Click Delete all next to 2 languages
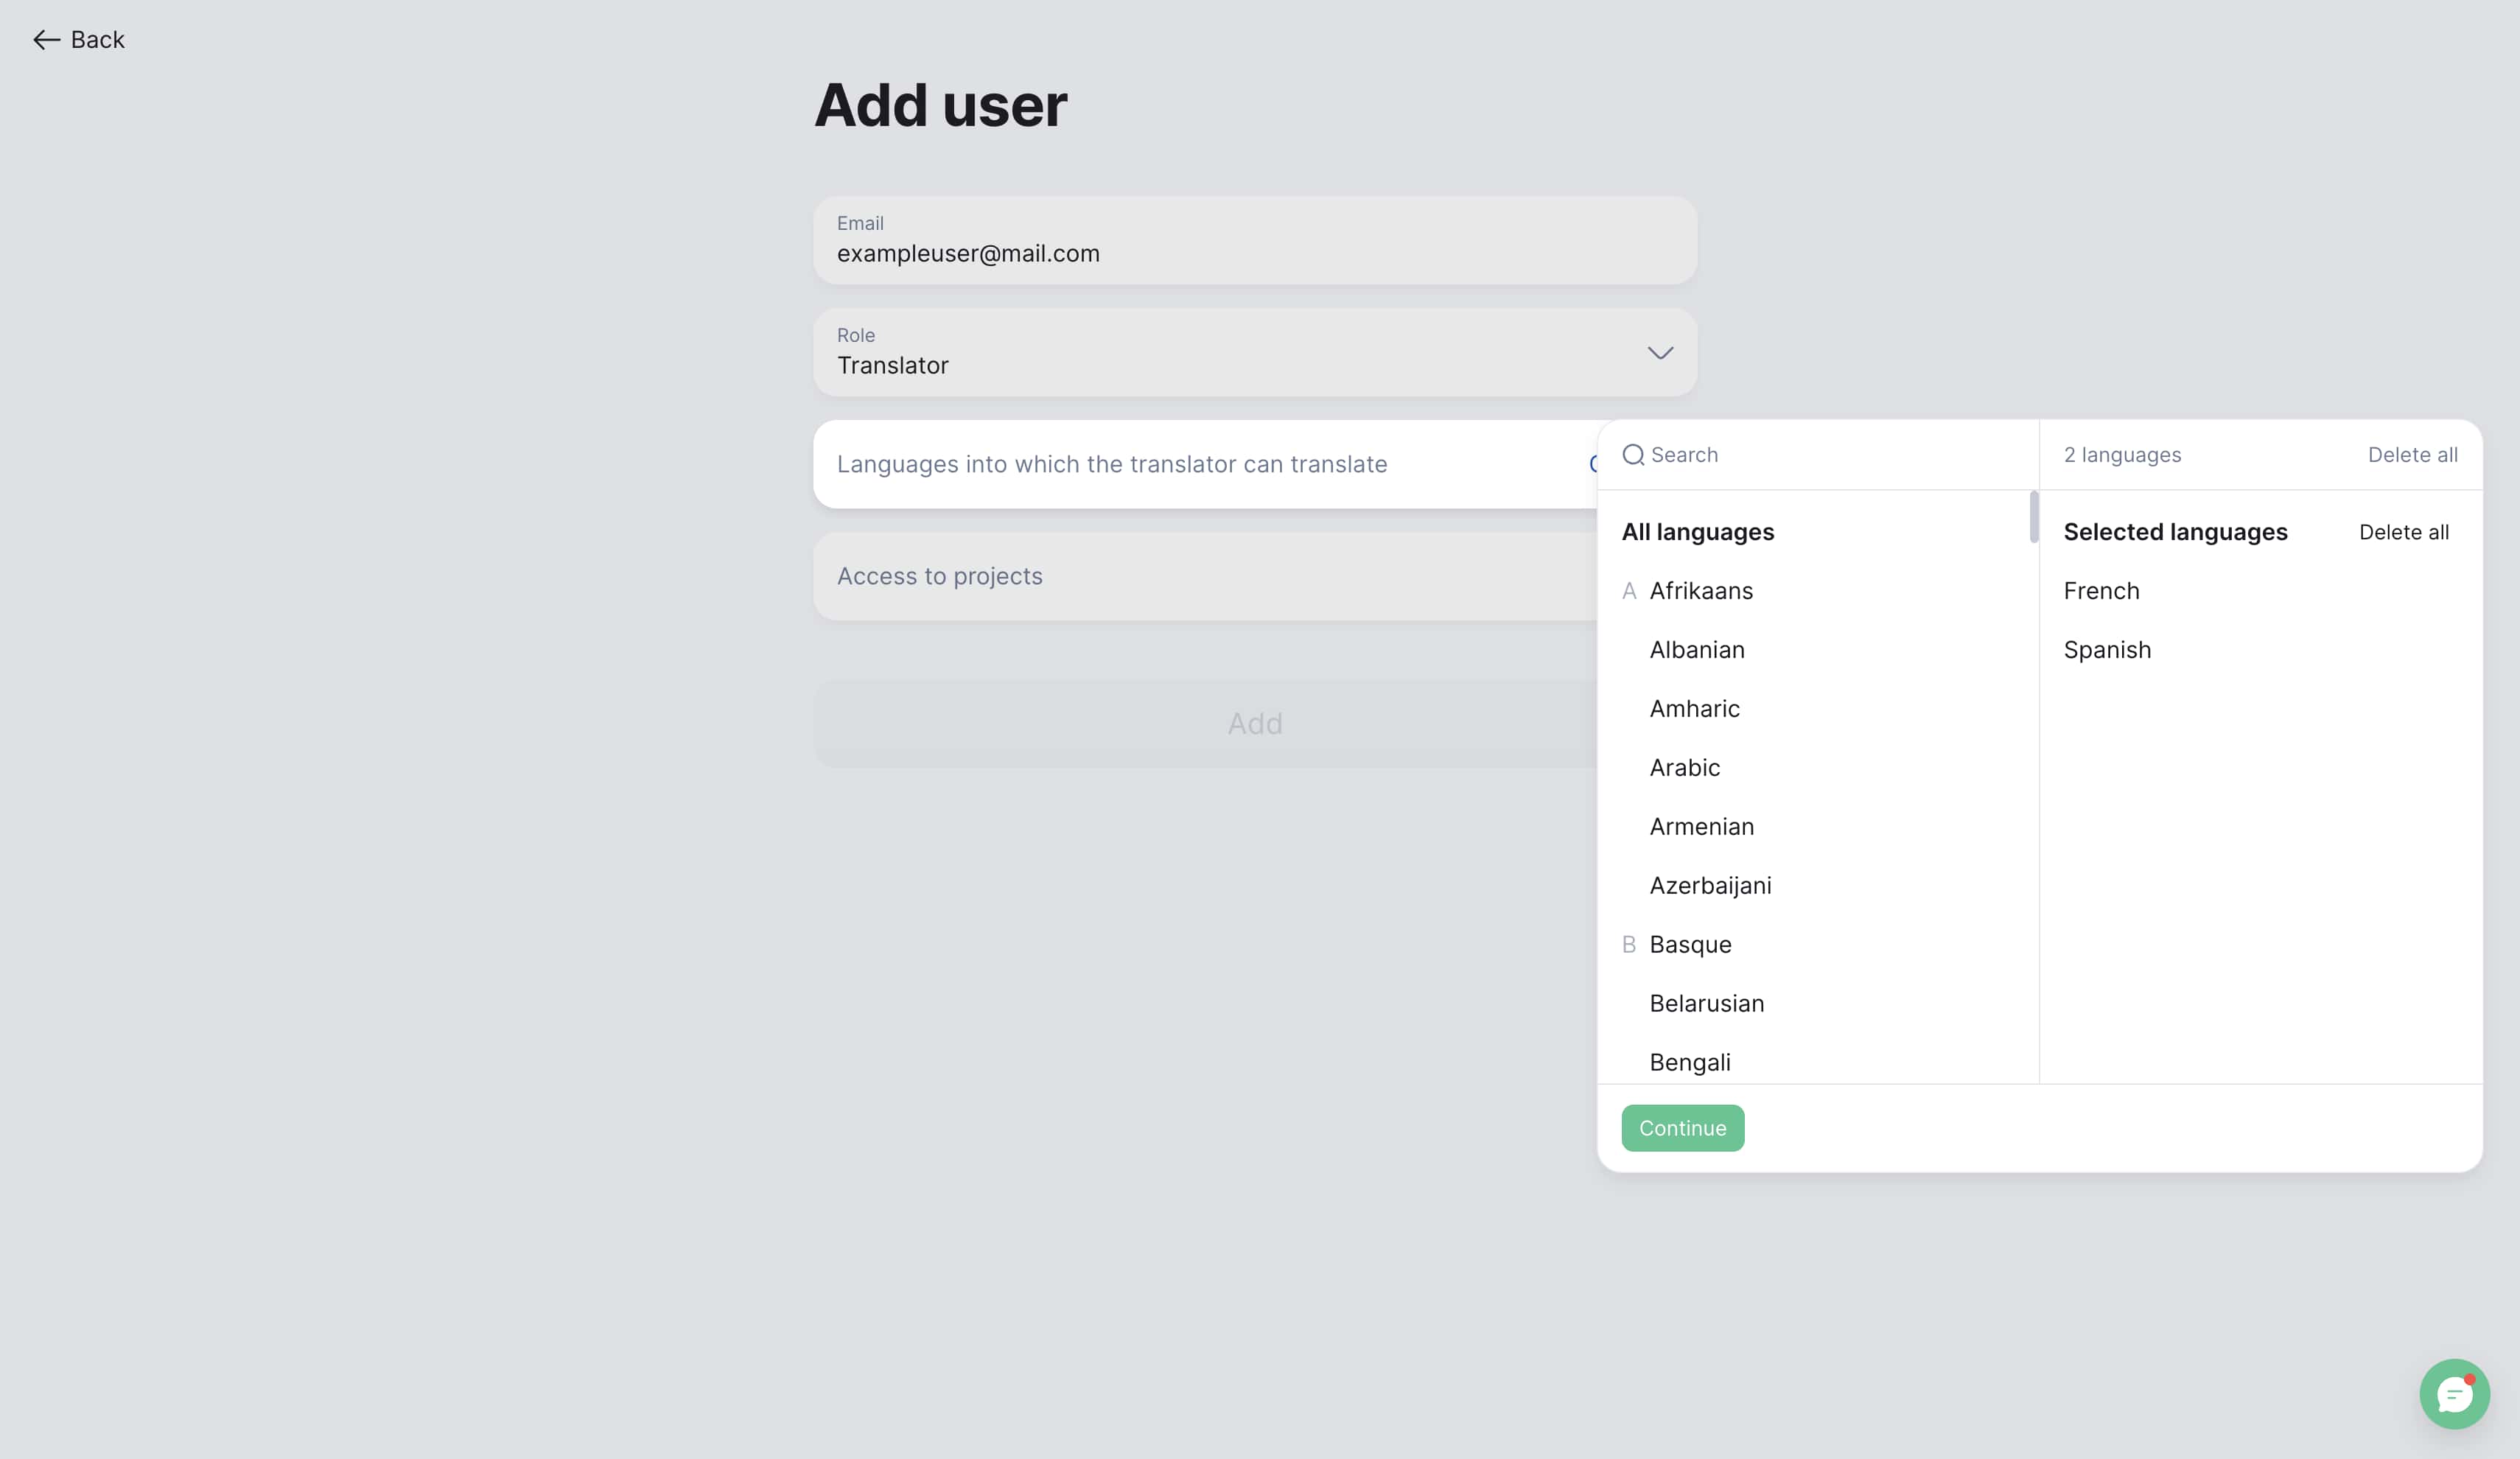Image resolution: width=2520 pixels, height=1459 pixels. pyautogui.click(x=2412, y=455)
